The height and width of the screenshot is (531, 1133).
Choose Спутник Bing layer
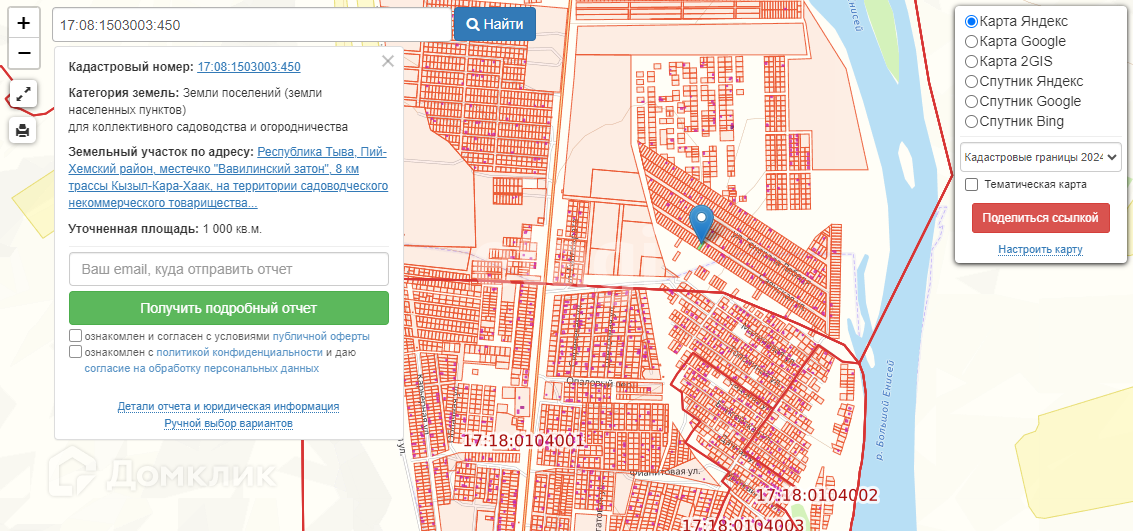pos(971,122)
